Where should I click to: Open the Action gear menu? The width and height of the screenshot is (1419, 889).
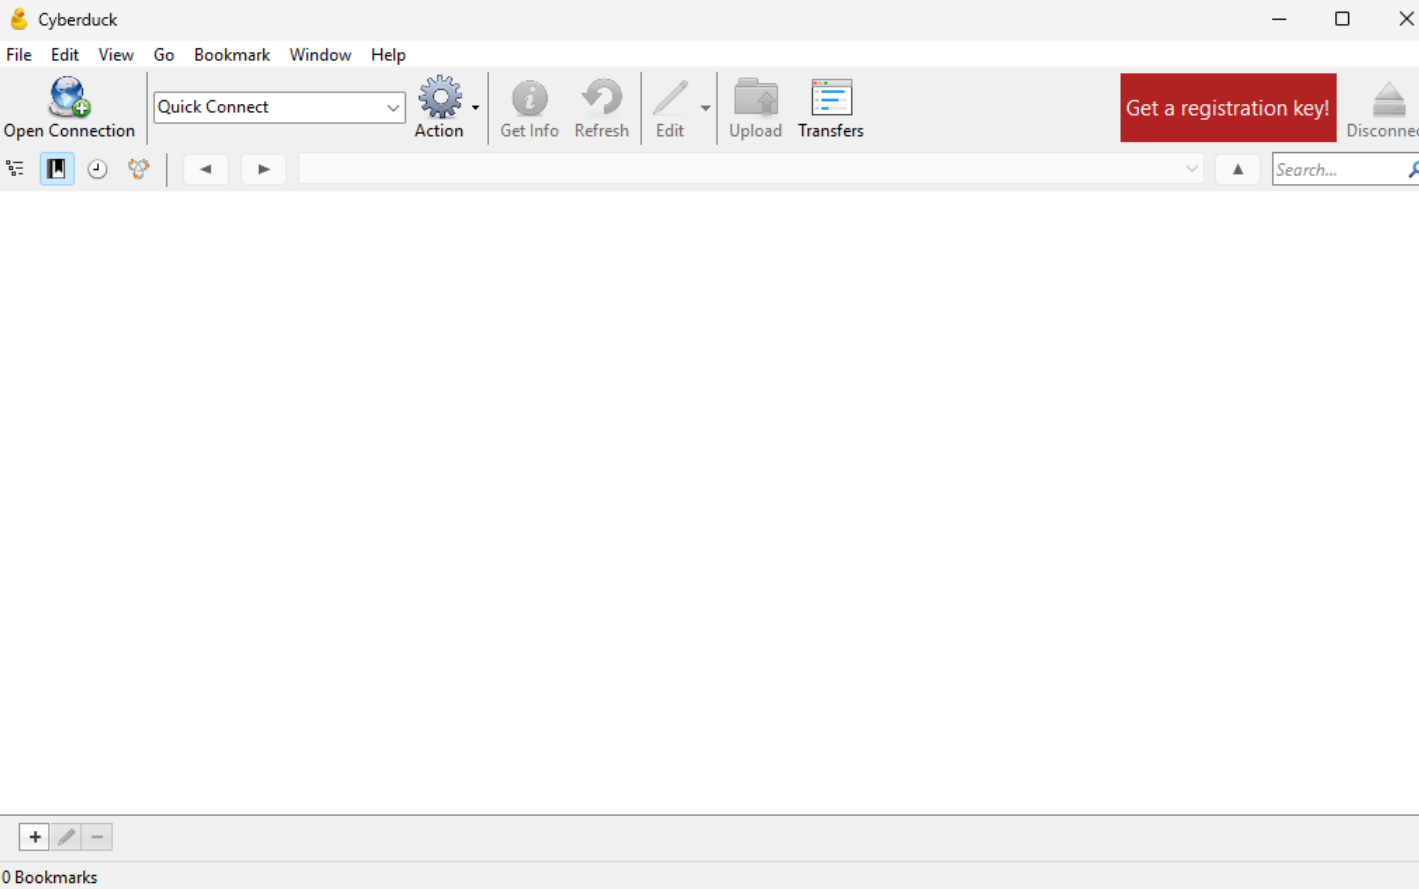(x=439, y=97)
